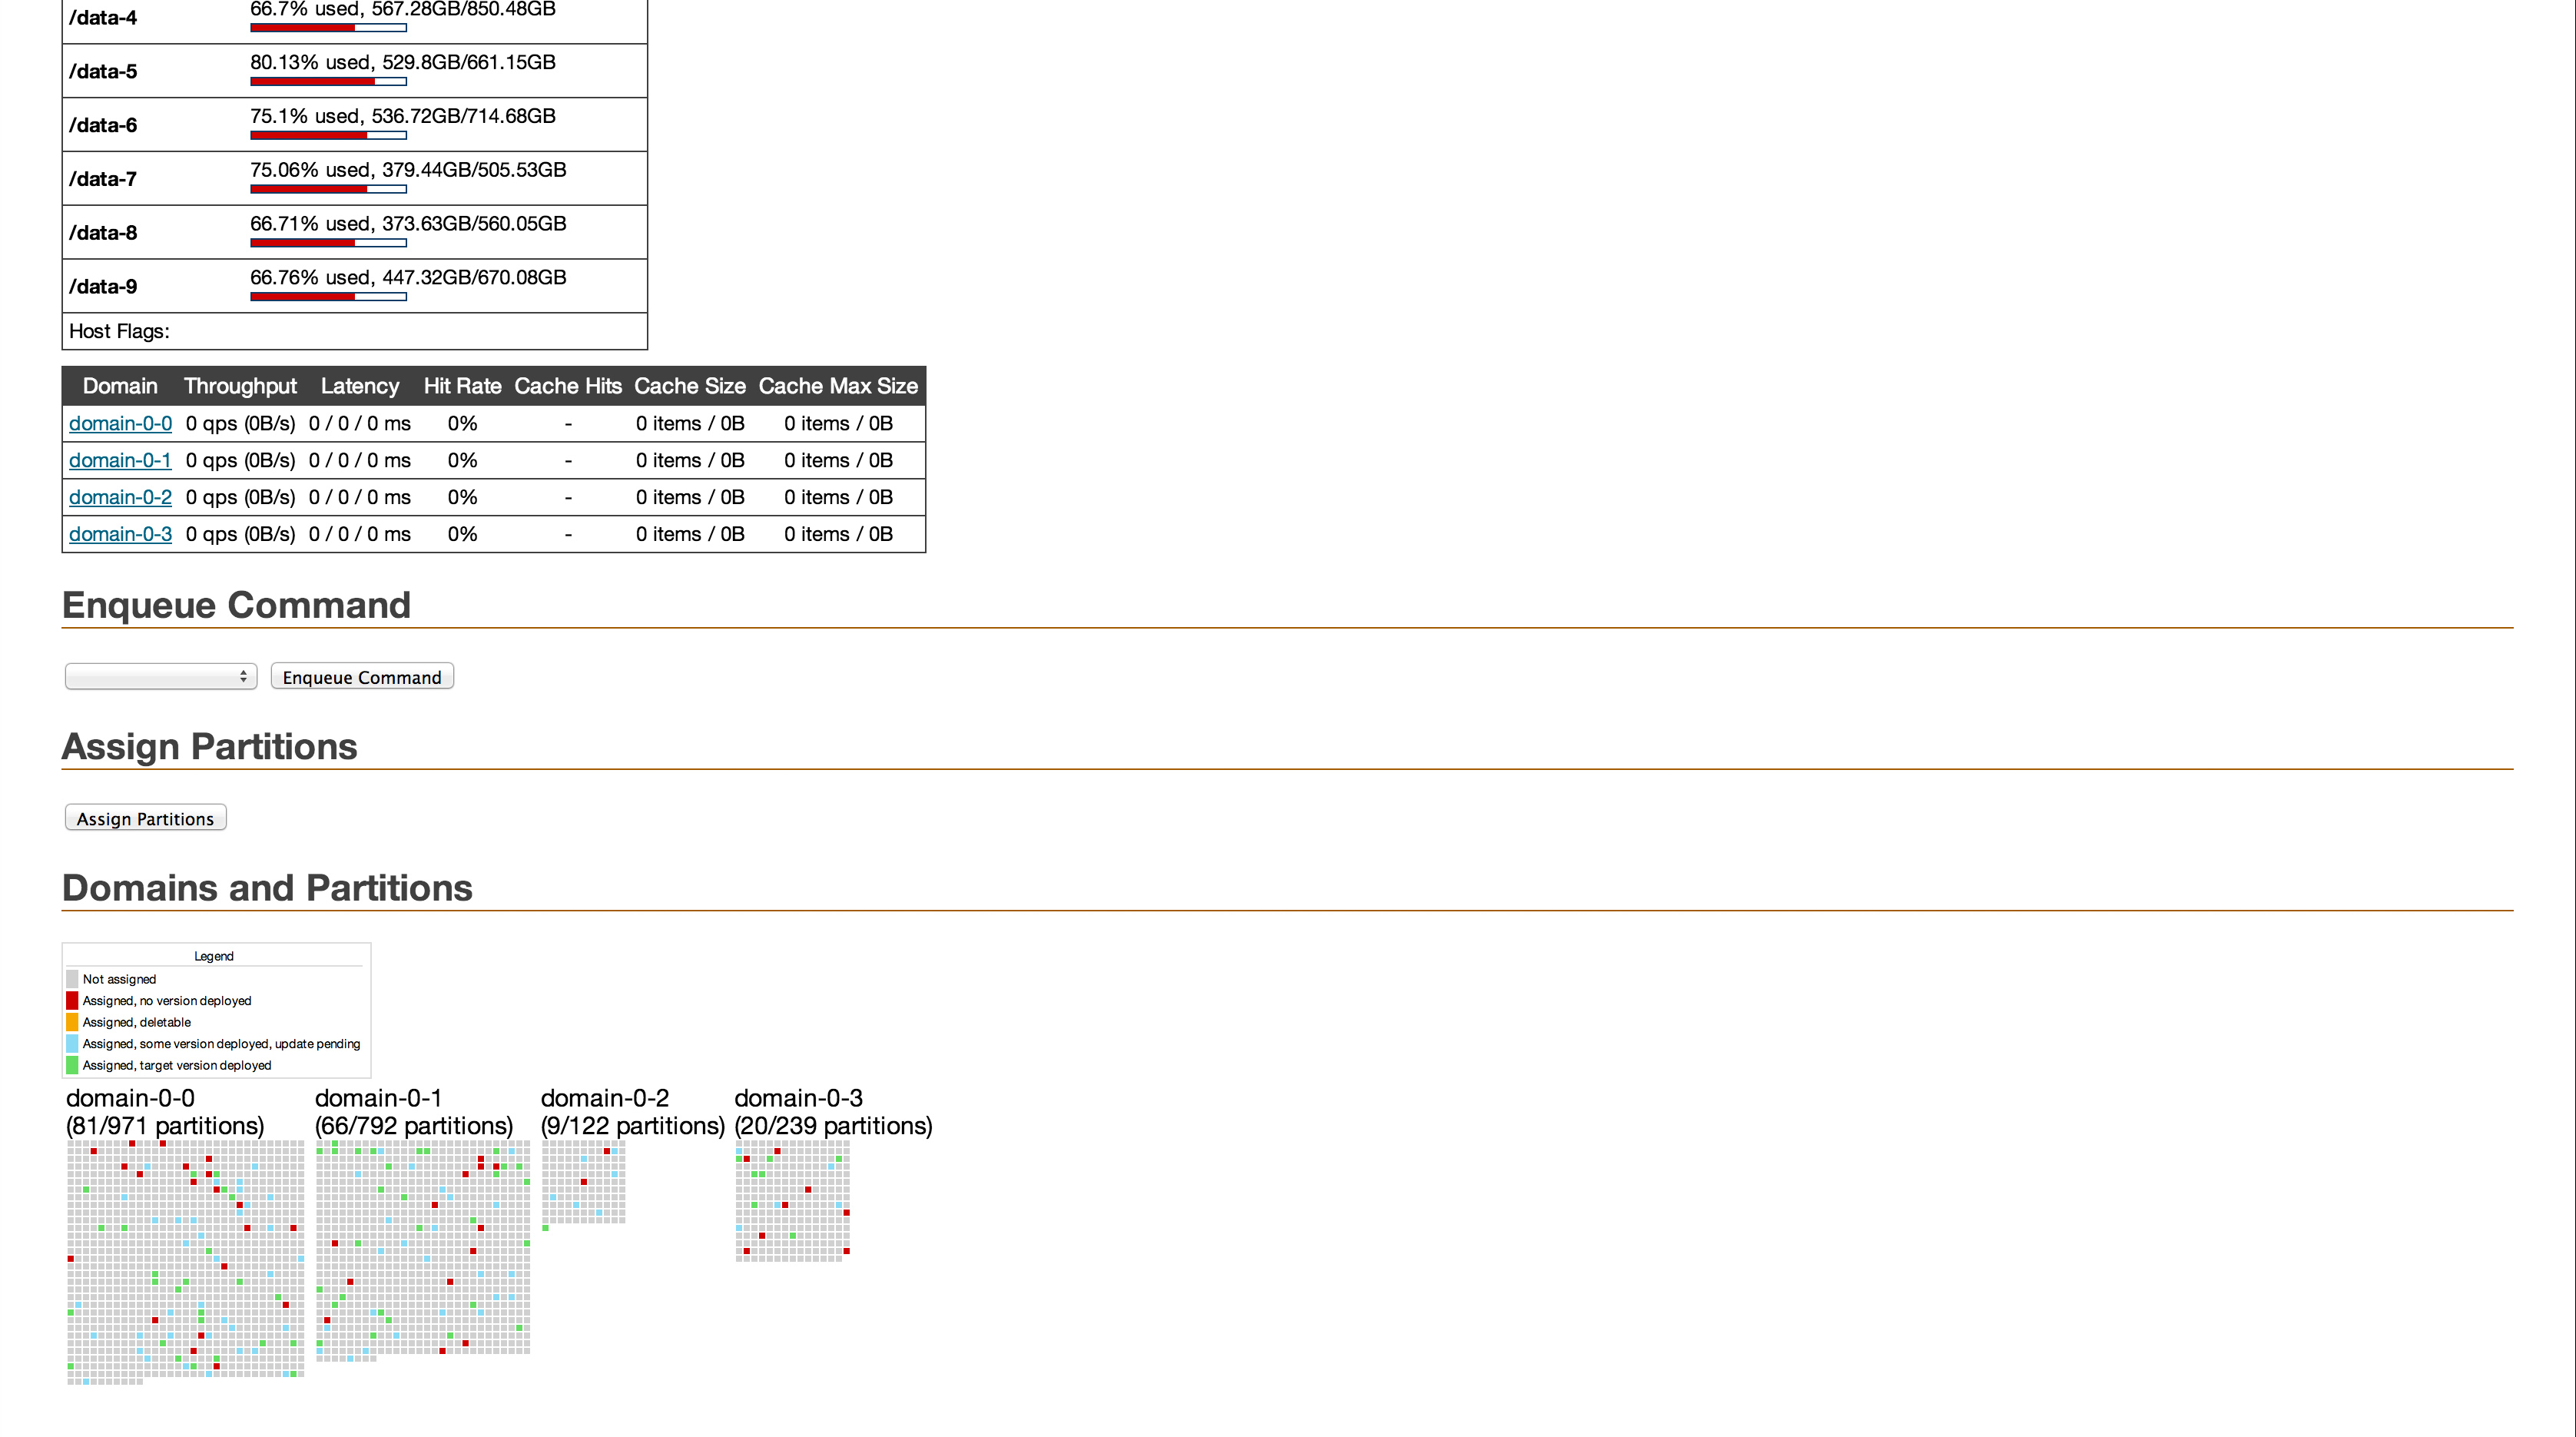Expand the domain-0-2 link
2576x1437 pixels.
(x=118, y=496)
